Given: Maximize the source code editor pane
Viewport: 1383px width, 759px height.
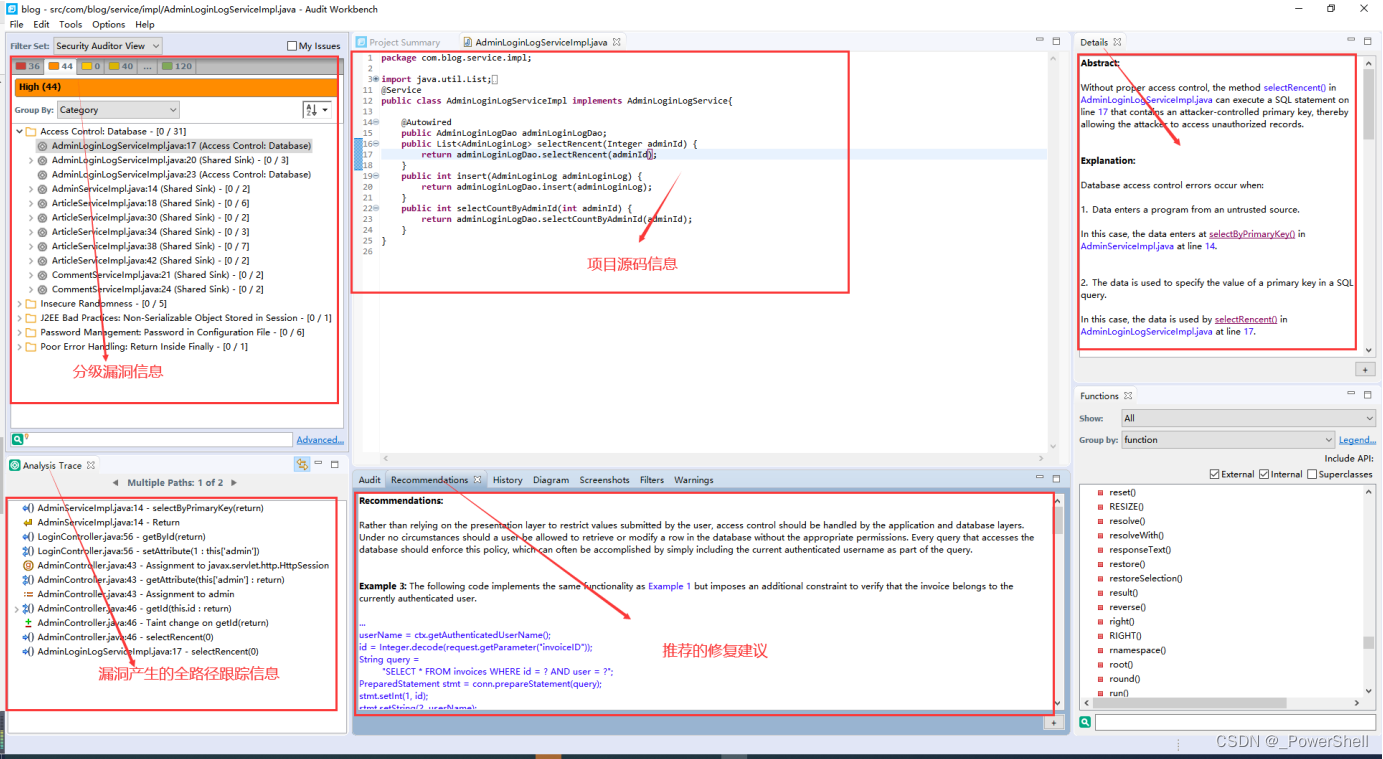Looking at the screenshot, I should (1056, 41).
